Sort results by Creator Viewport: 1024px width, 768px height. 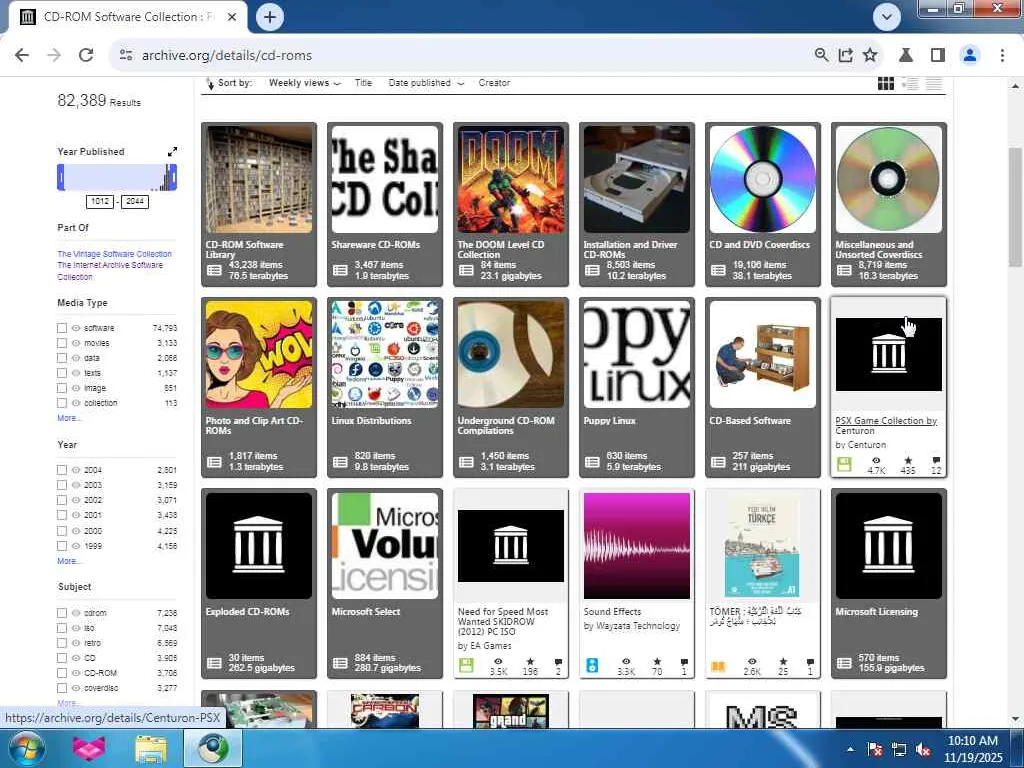[x=494, y=83]
